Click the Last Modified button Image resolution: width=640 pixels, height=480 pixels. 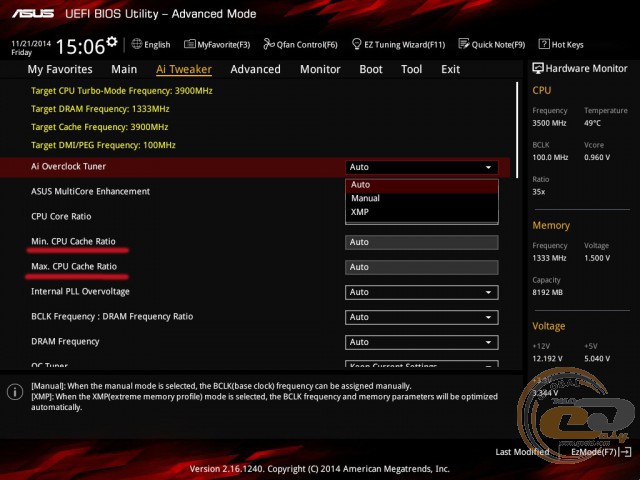tap(522, 452)
